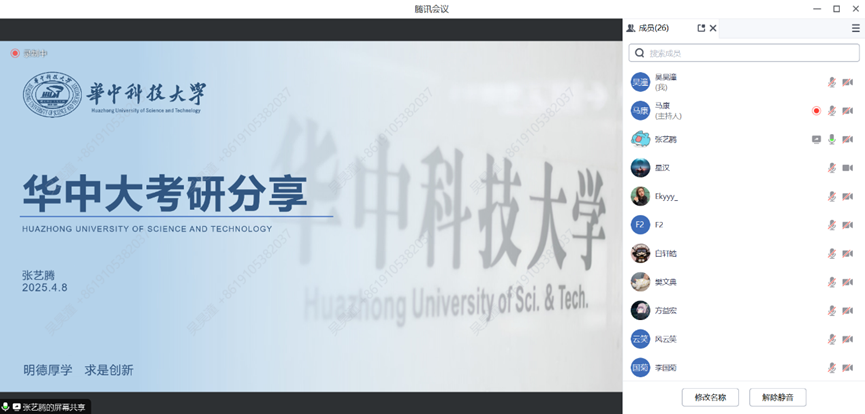
Task: Select member name 方益宏 in the list
Action: (665, 311)
